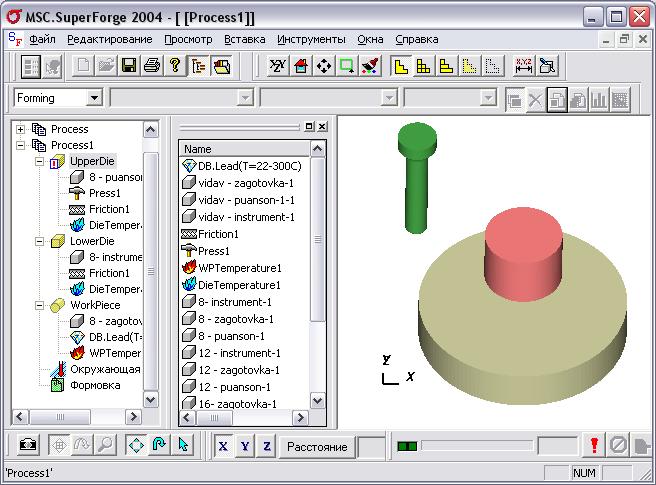The height and width of the screenshot is (485, 656).
Task: Click the list view icon at toolbar start
Action: (x=31, y=67)
